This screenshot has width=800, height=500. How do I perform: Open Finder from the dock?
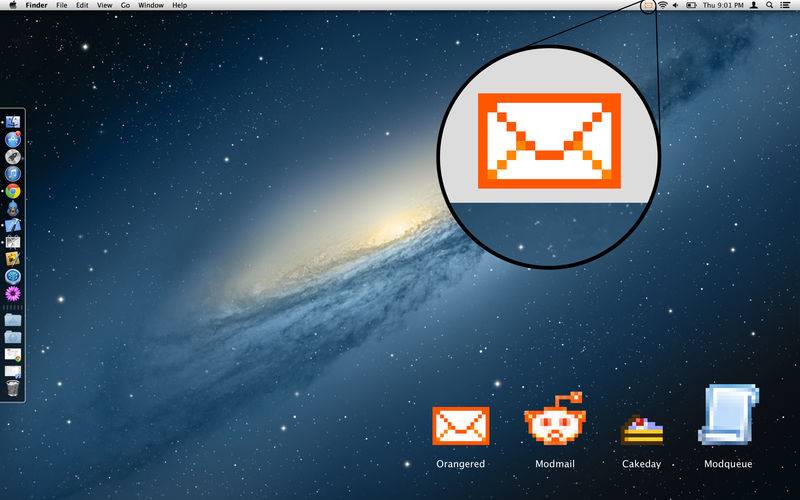click(13, 122)
